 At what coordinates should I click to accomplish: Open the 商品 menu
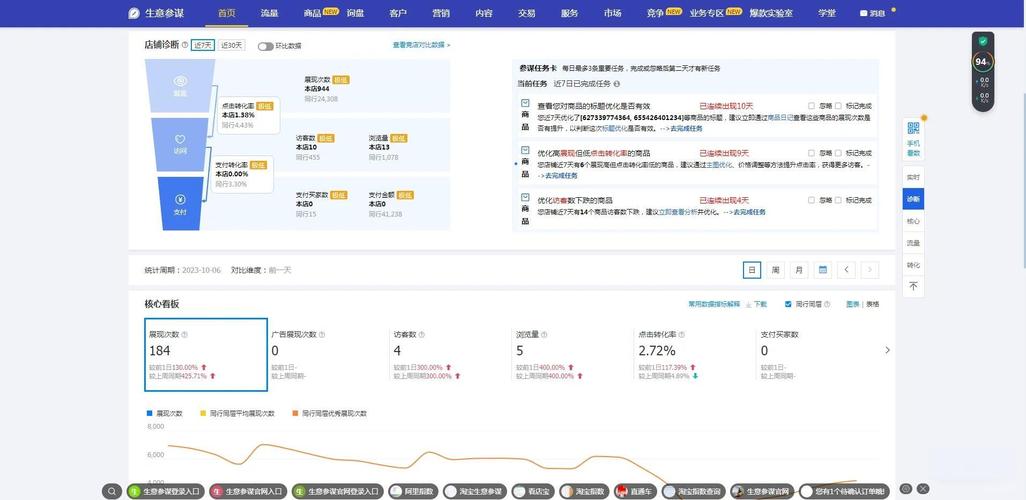[313, 13]
